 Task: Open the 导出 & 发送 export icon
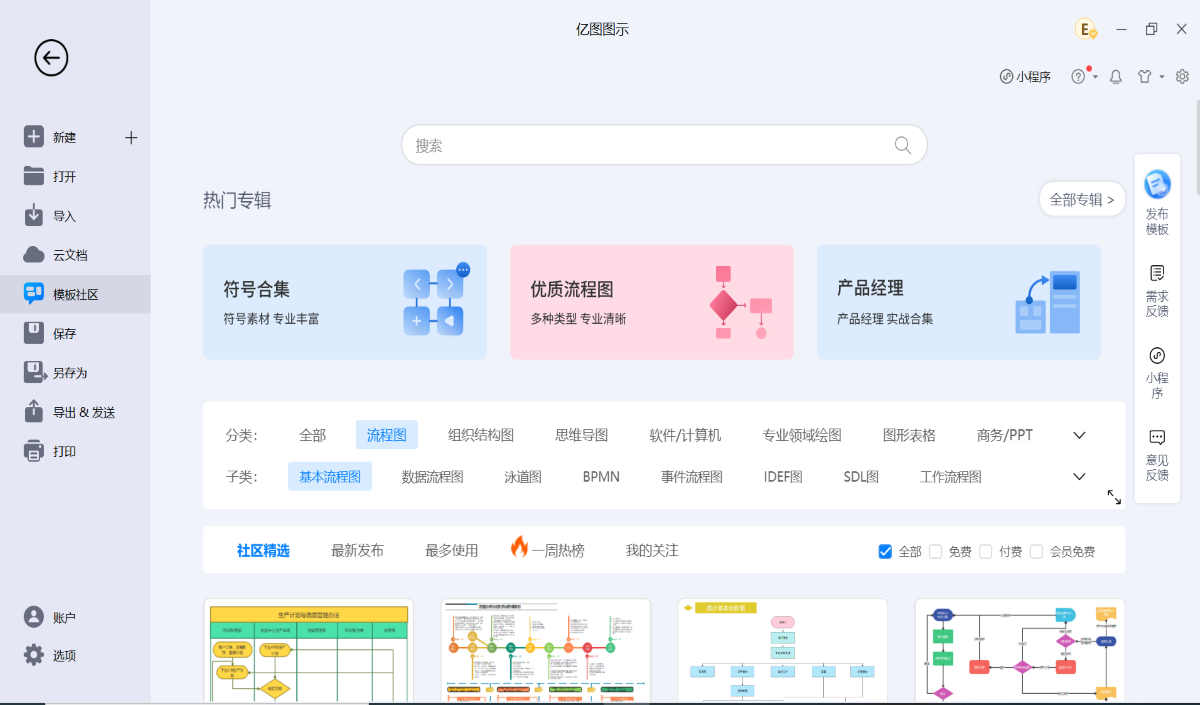tap(34, 411)
